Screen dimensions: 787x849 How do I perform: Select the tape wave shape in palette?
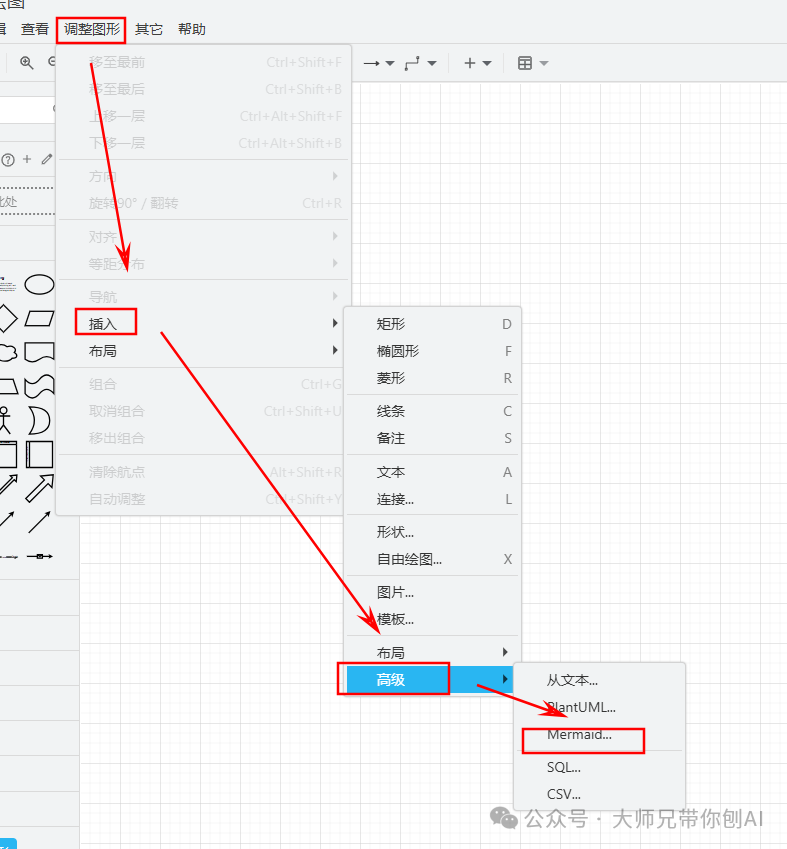click(40, 386)
